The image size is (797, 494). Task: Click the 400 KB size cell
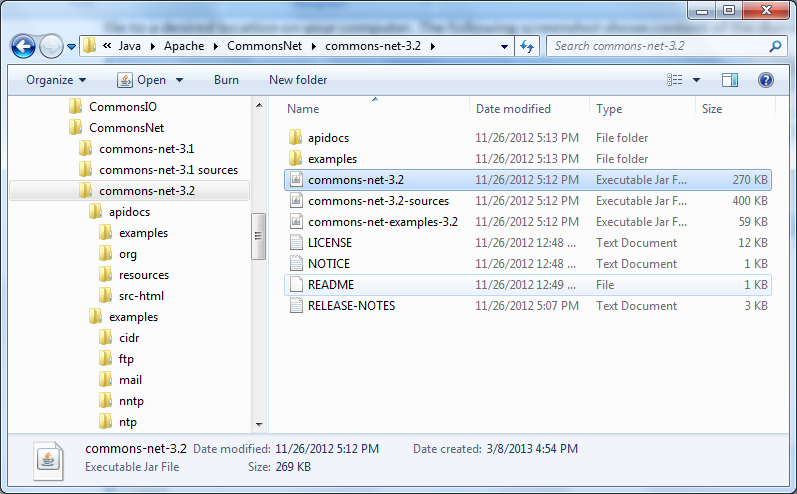(750, 201)
